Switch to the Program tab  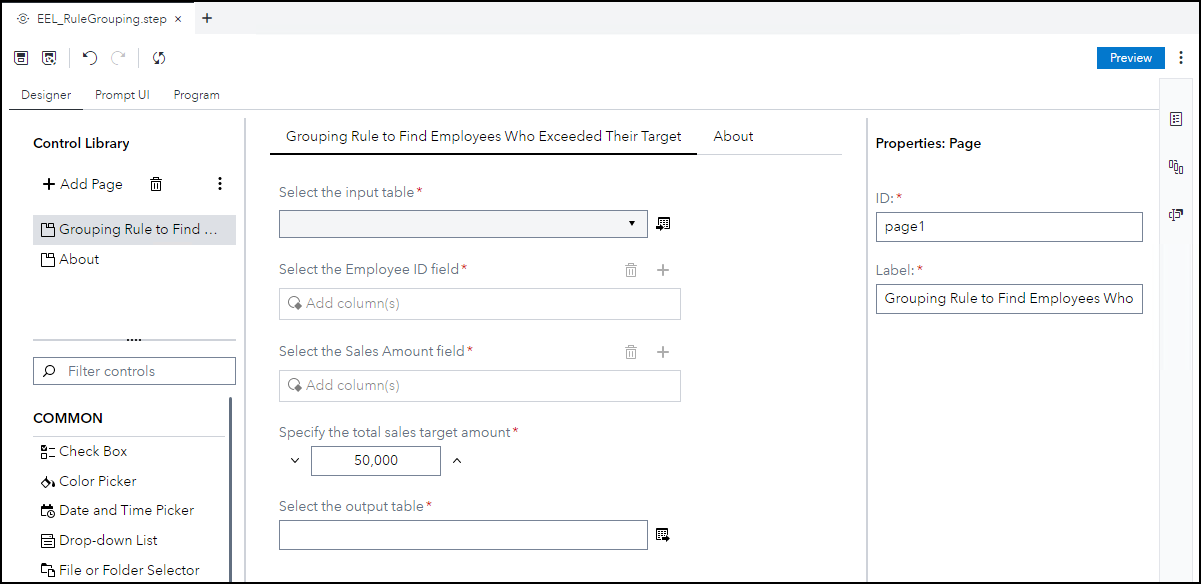tap(197, 95)
